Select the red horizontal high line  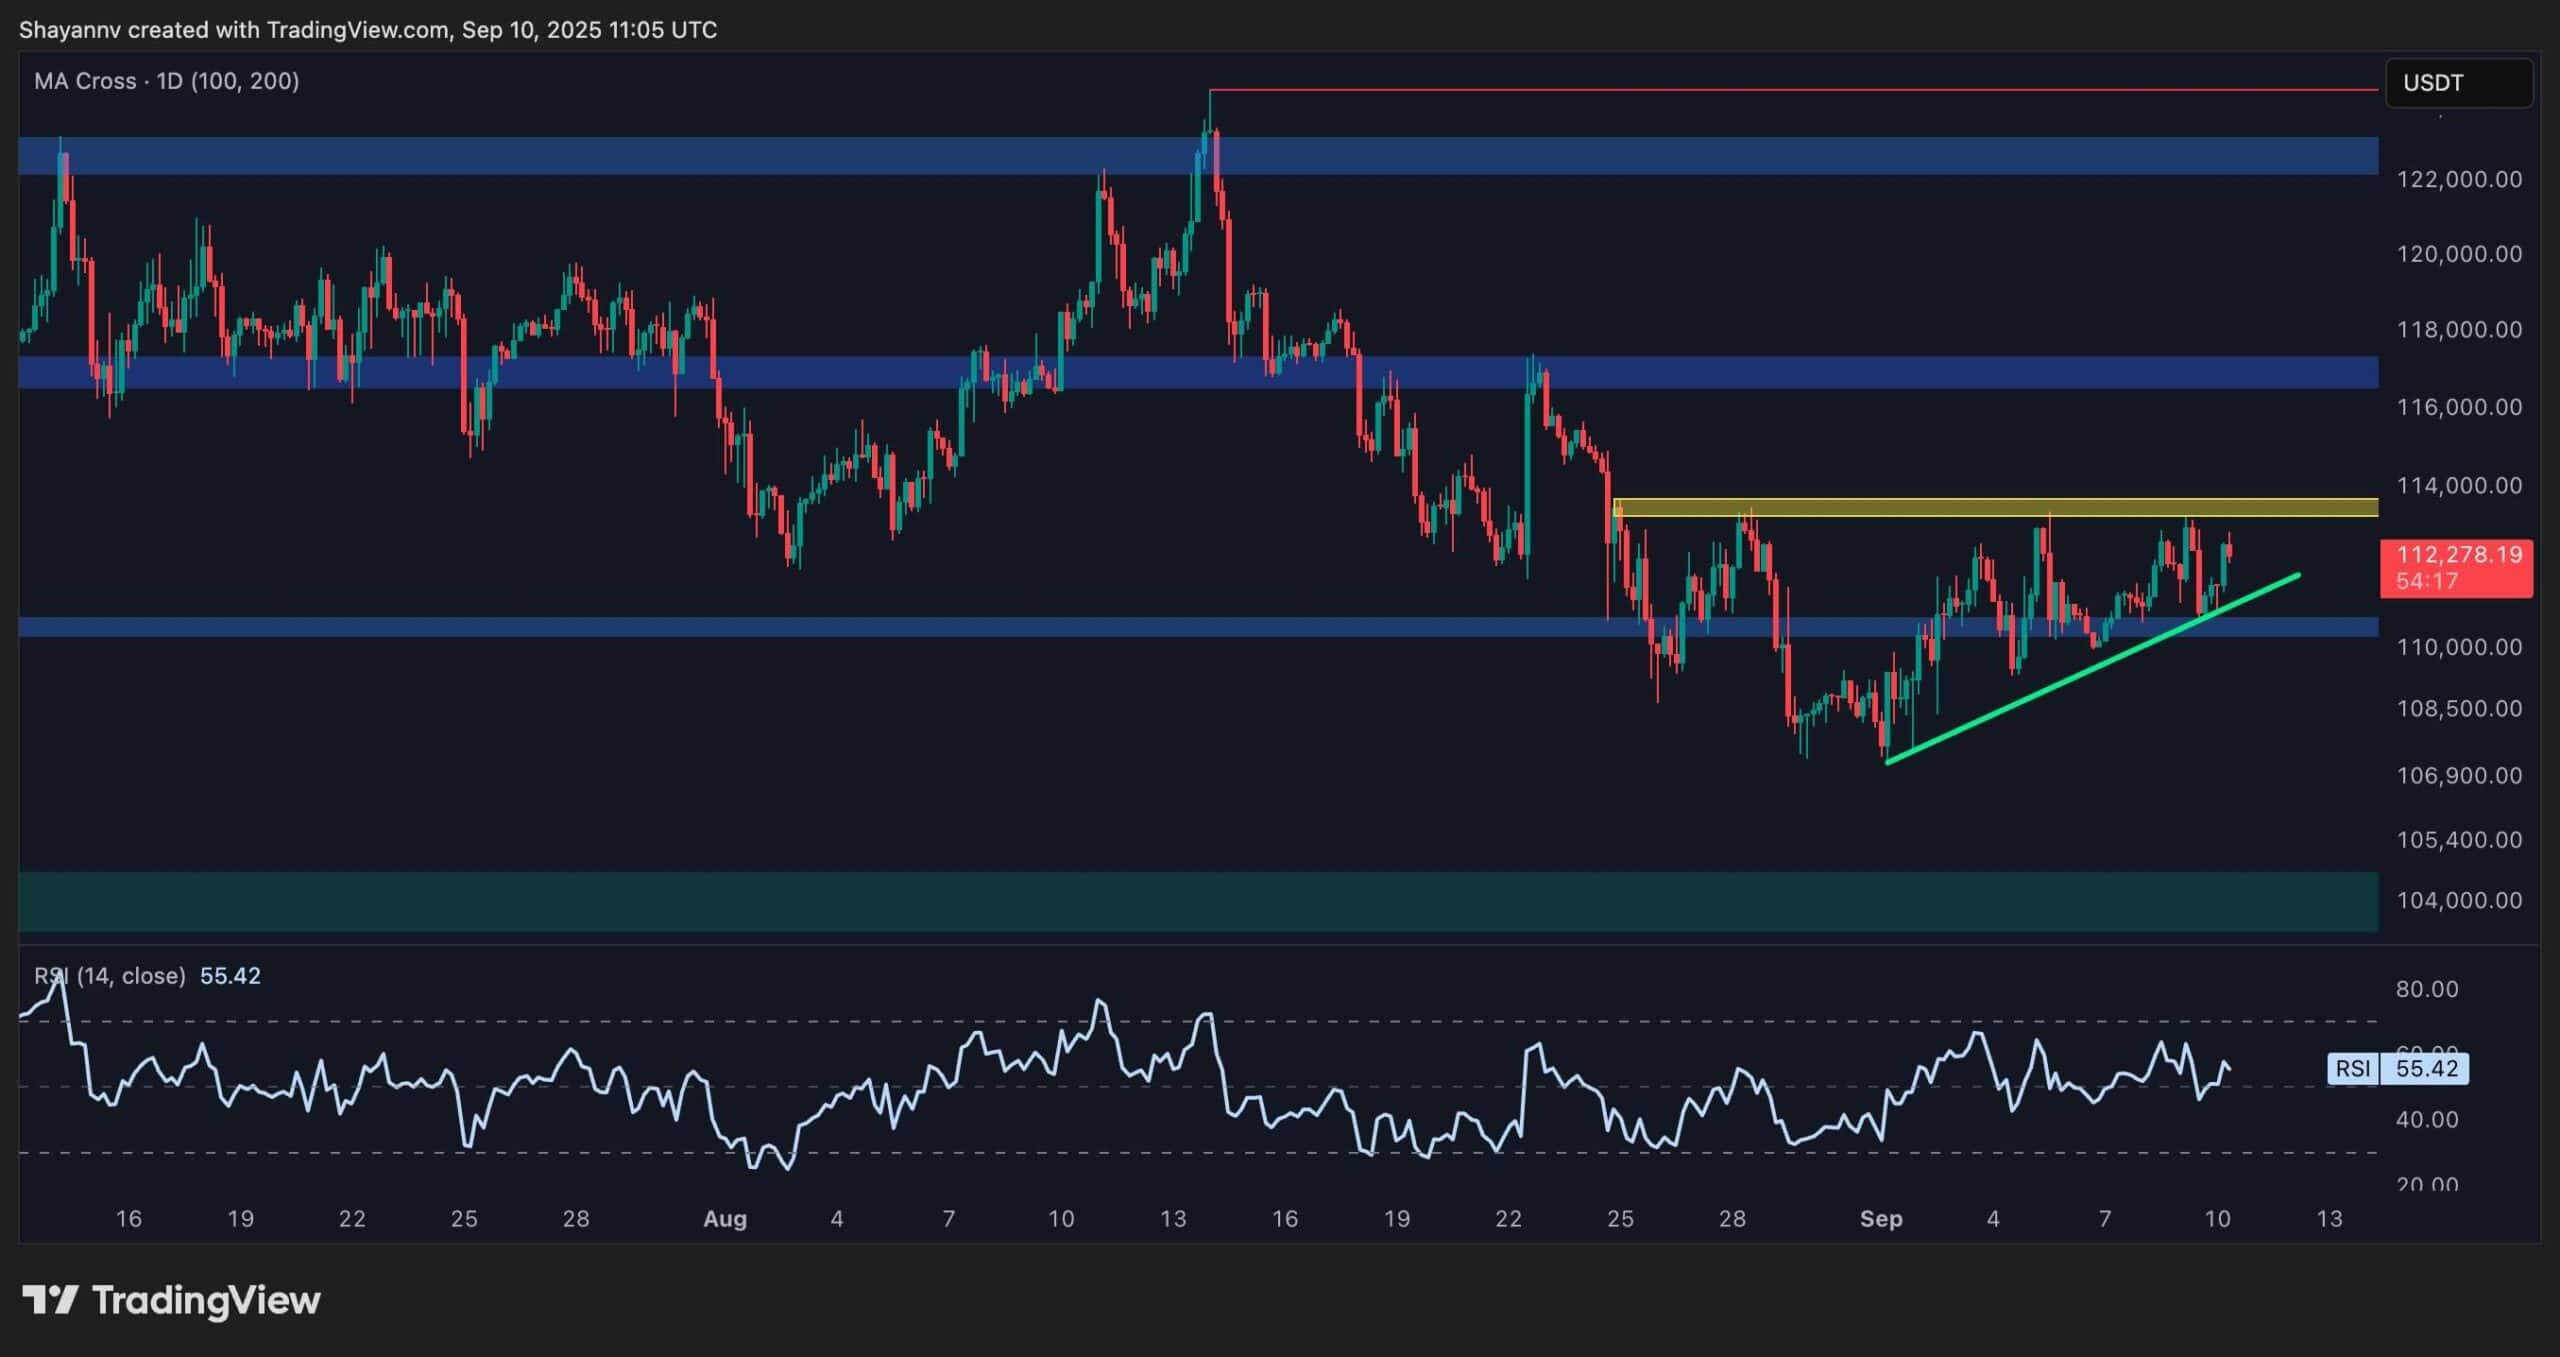tap(1800, 91)
